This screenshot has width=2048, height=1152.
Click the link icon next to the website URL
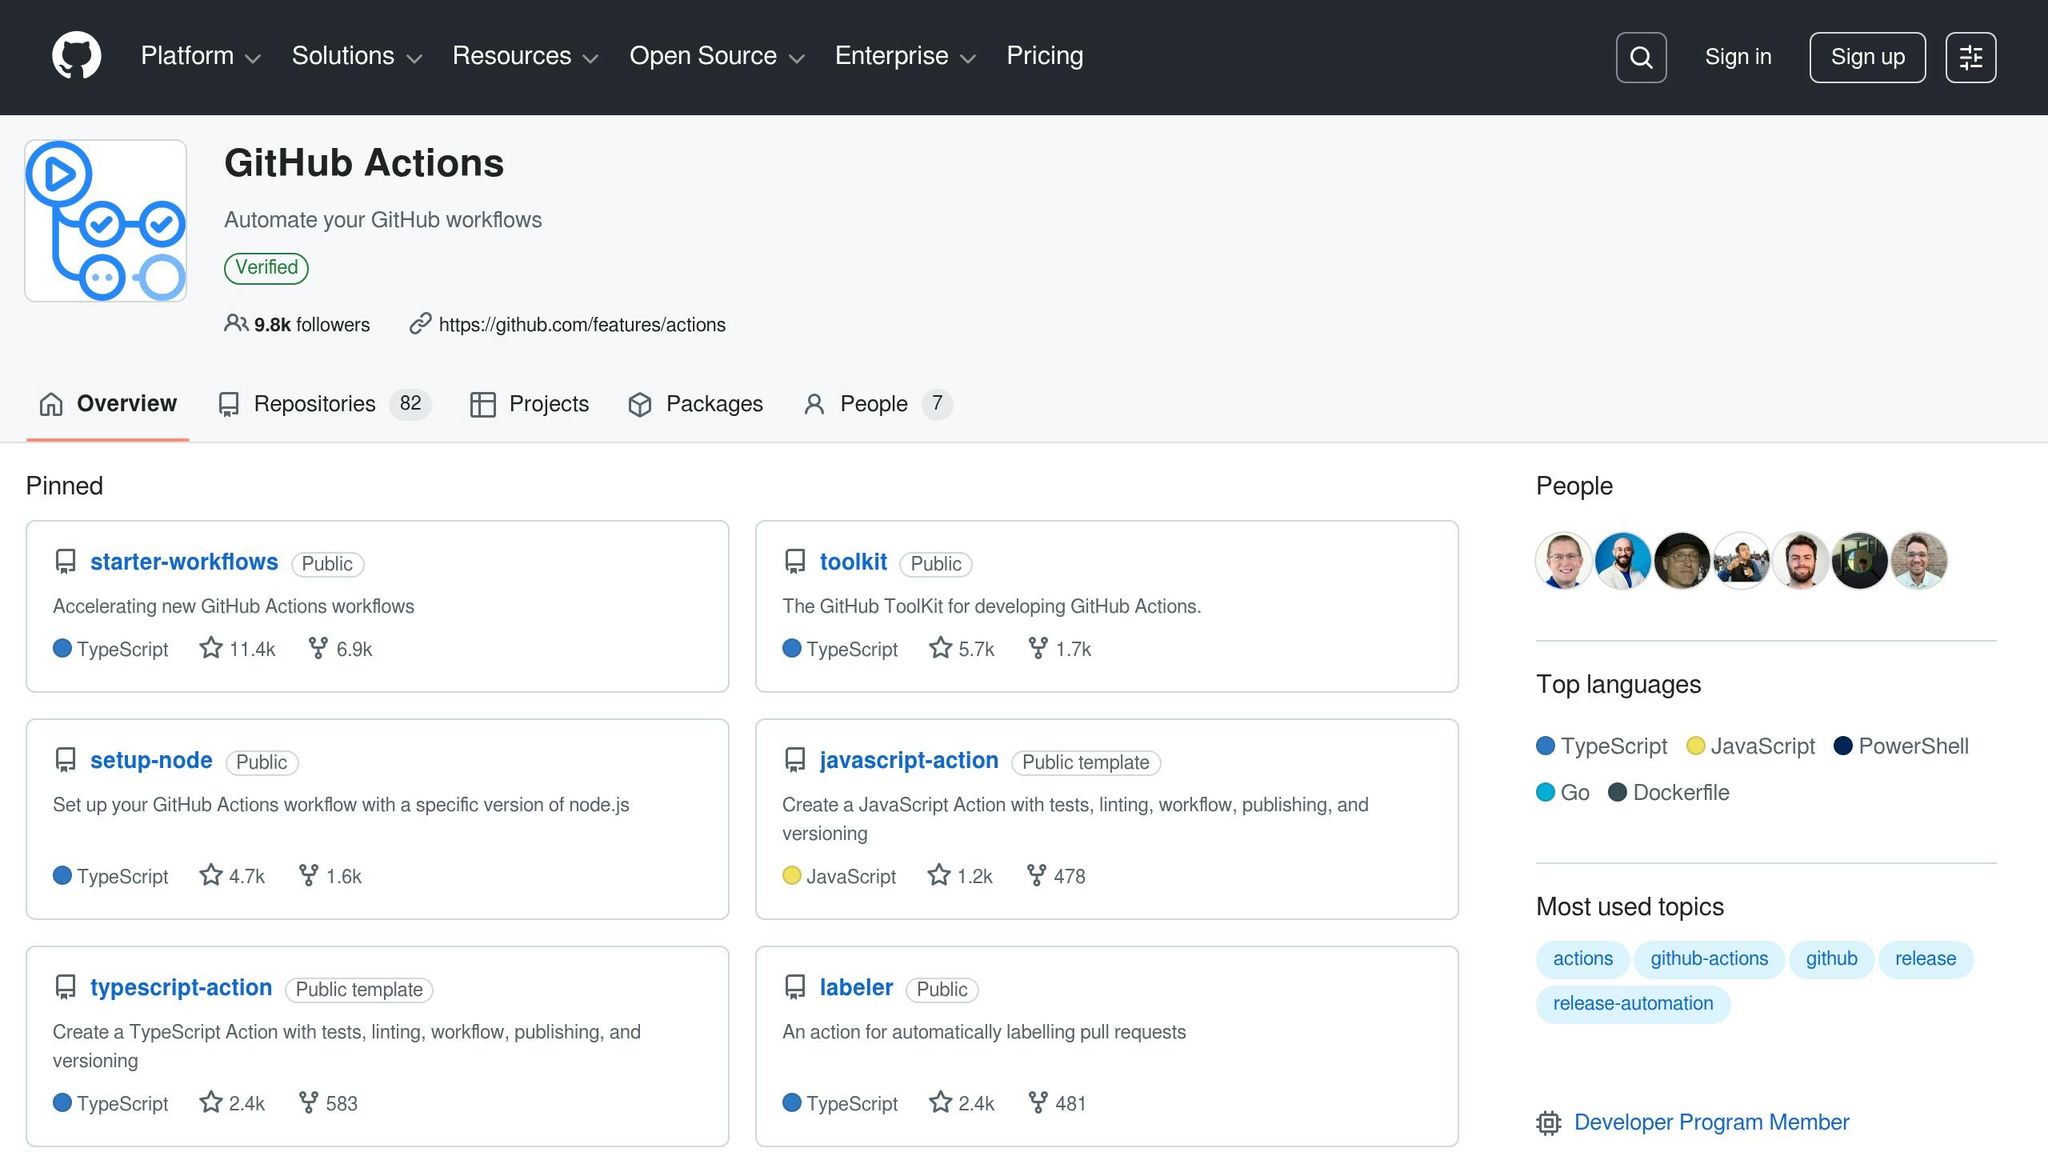click(x=419, y=324)
